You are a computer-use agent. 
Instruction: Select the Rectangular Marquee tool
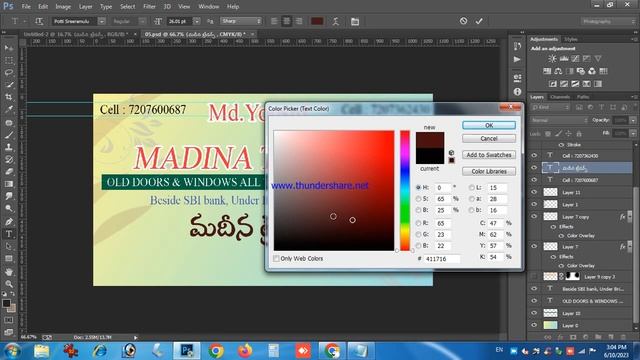[x=9, y=60]
